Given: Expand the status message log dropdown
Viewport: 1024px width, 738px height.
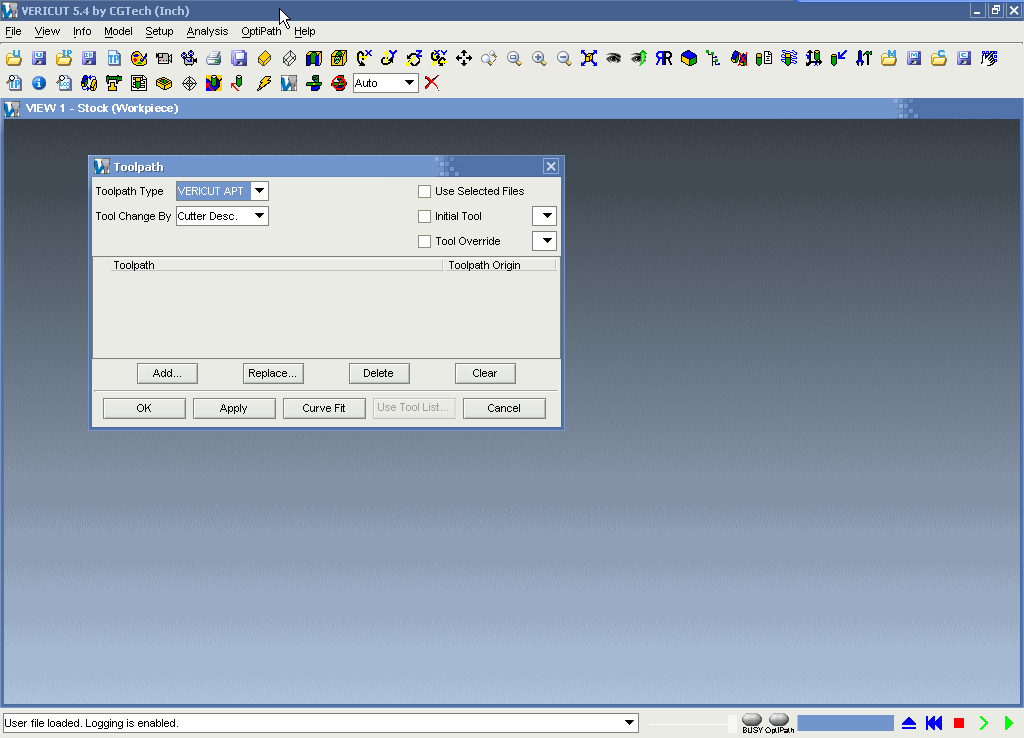Looking at the screenshot, I should 629,723.
